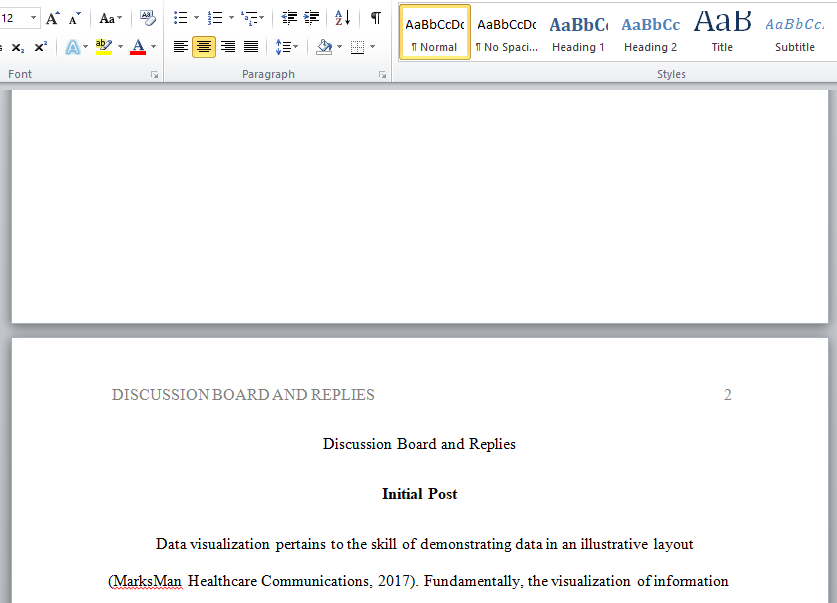Justify the paragraph text
The image size is (837, 603).
(x=251, y=47)
